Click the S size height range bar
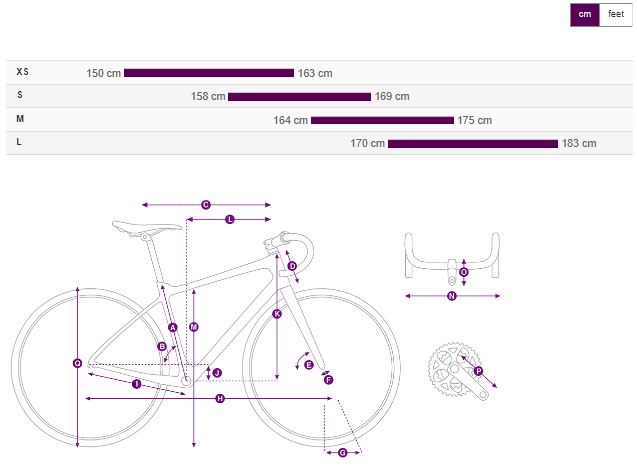 point(299,97)
